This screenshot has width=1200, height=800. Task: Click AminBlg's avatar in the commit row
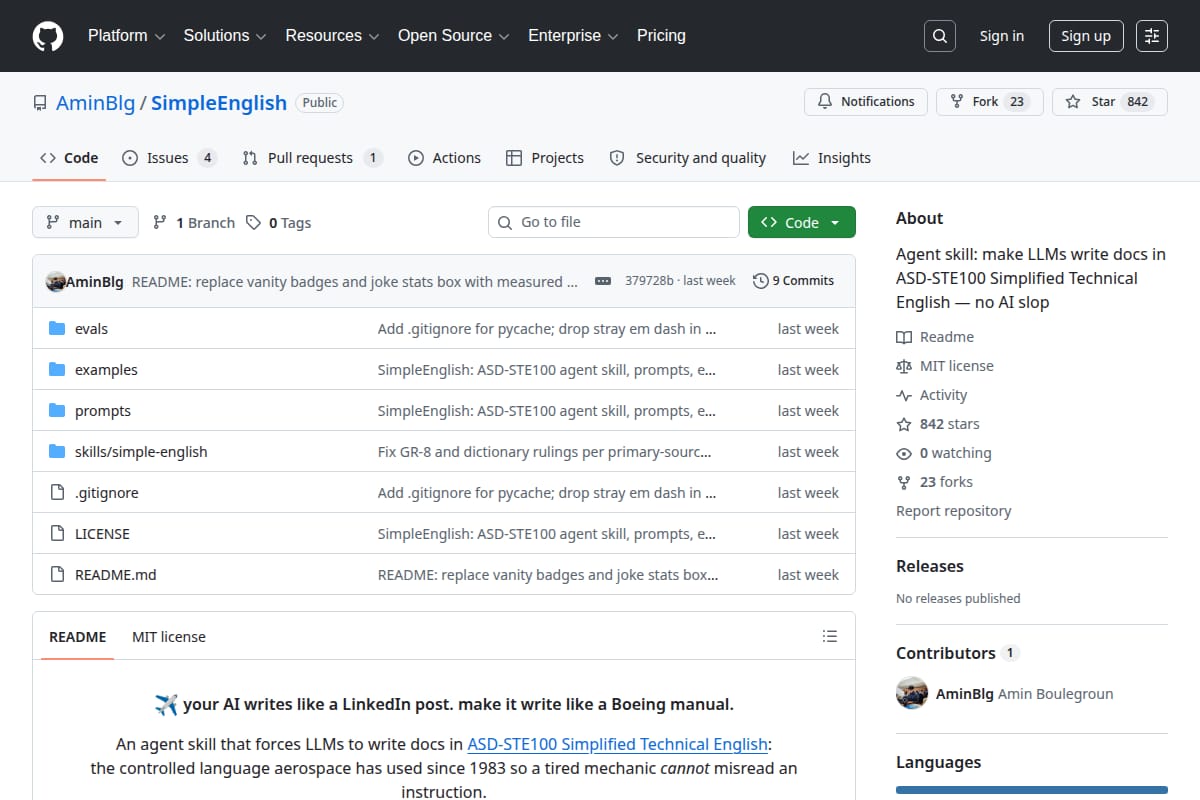pos(56,281)
